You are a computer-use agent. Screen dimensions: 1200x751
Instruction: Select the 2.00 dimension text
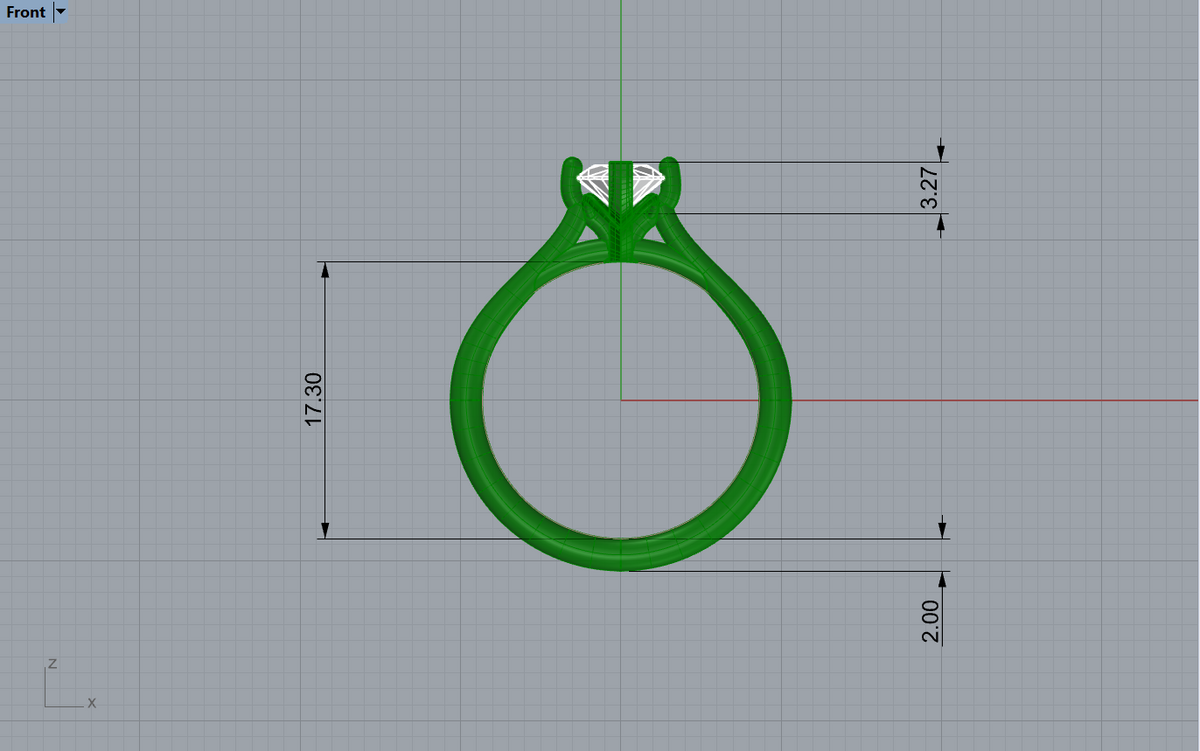click(931, 621)
